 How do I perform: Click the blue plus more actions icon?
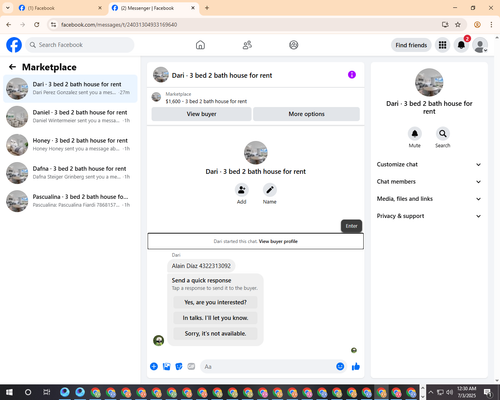154,366
